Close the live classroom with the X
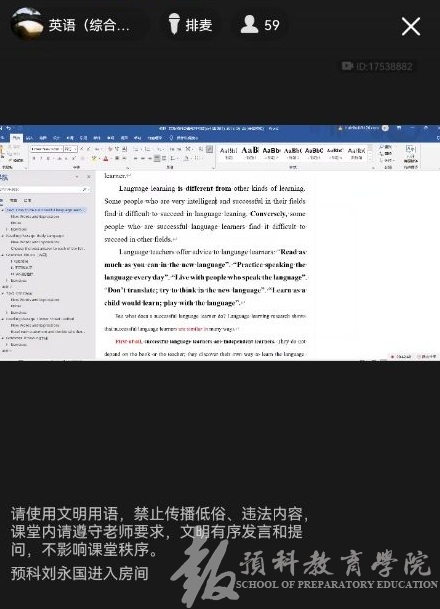This screenshot has height=609, width=440. tap(411, 26)
